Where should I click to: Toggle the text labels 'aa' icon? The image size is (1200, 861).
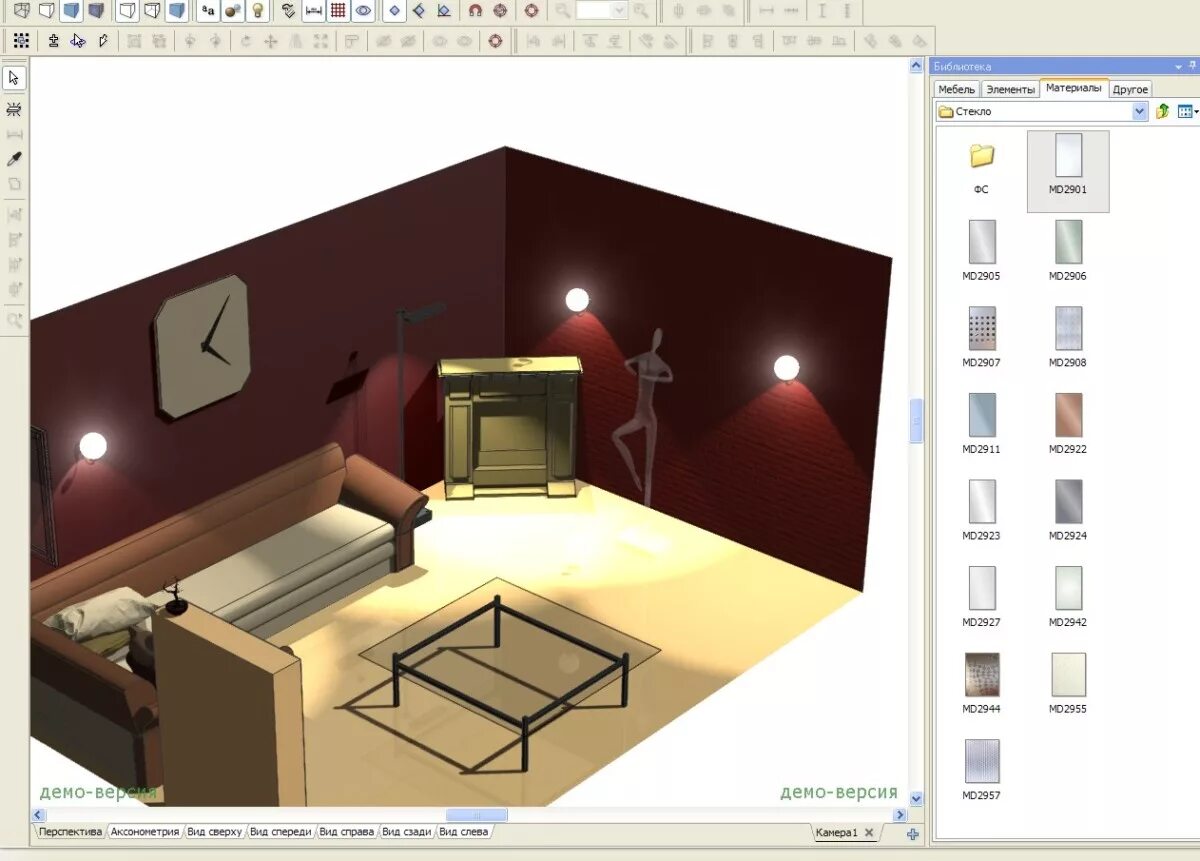[x=207, y=11]
